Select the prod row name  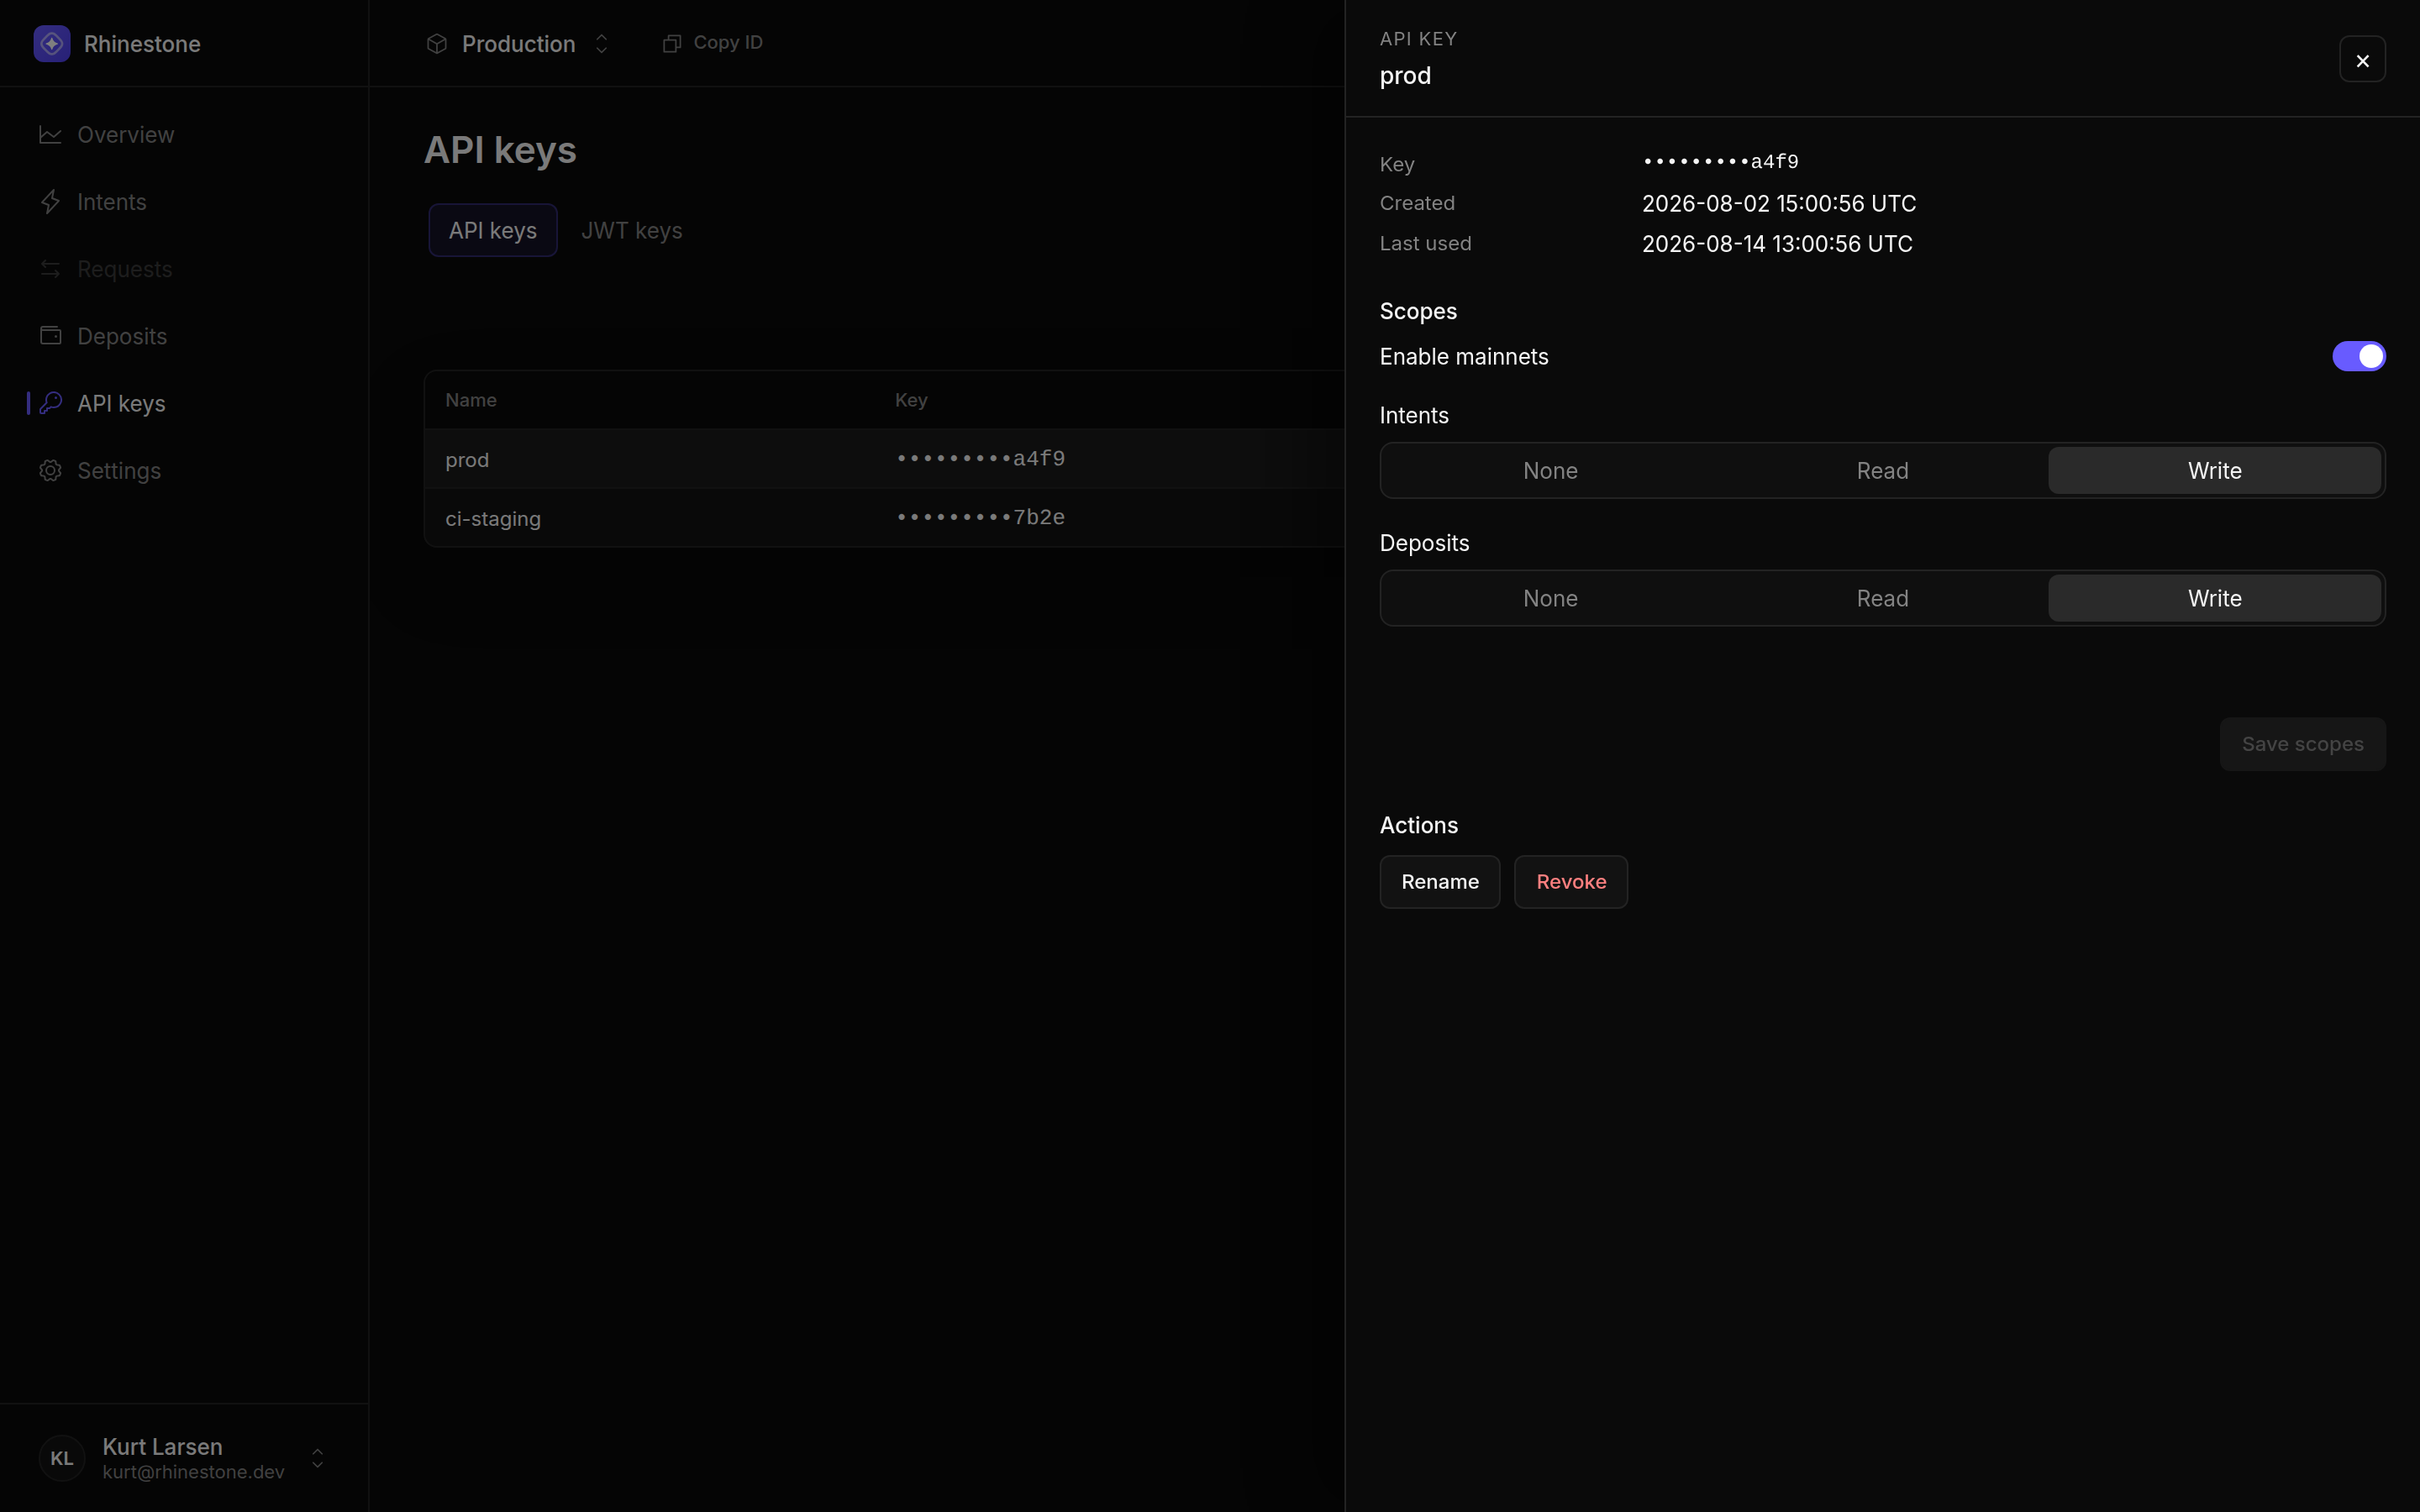coord(467,460)
